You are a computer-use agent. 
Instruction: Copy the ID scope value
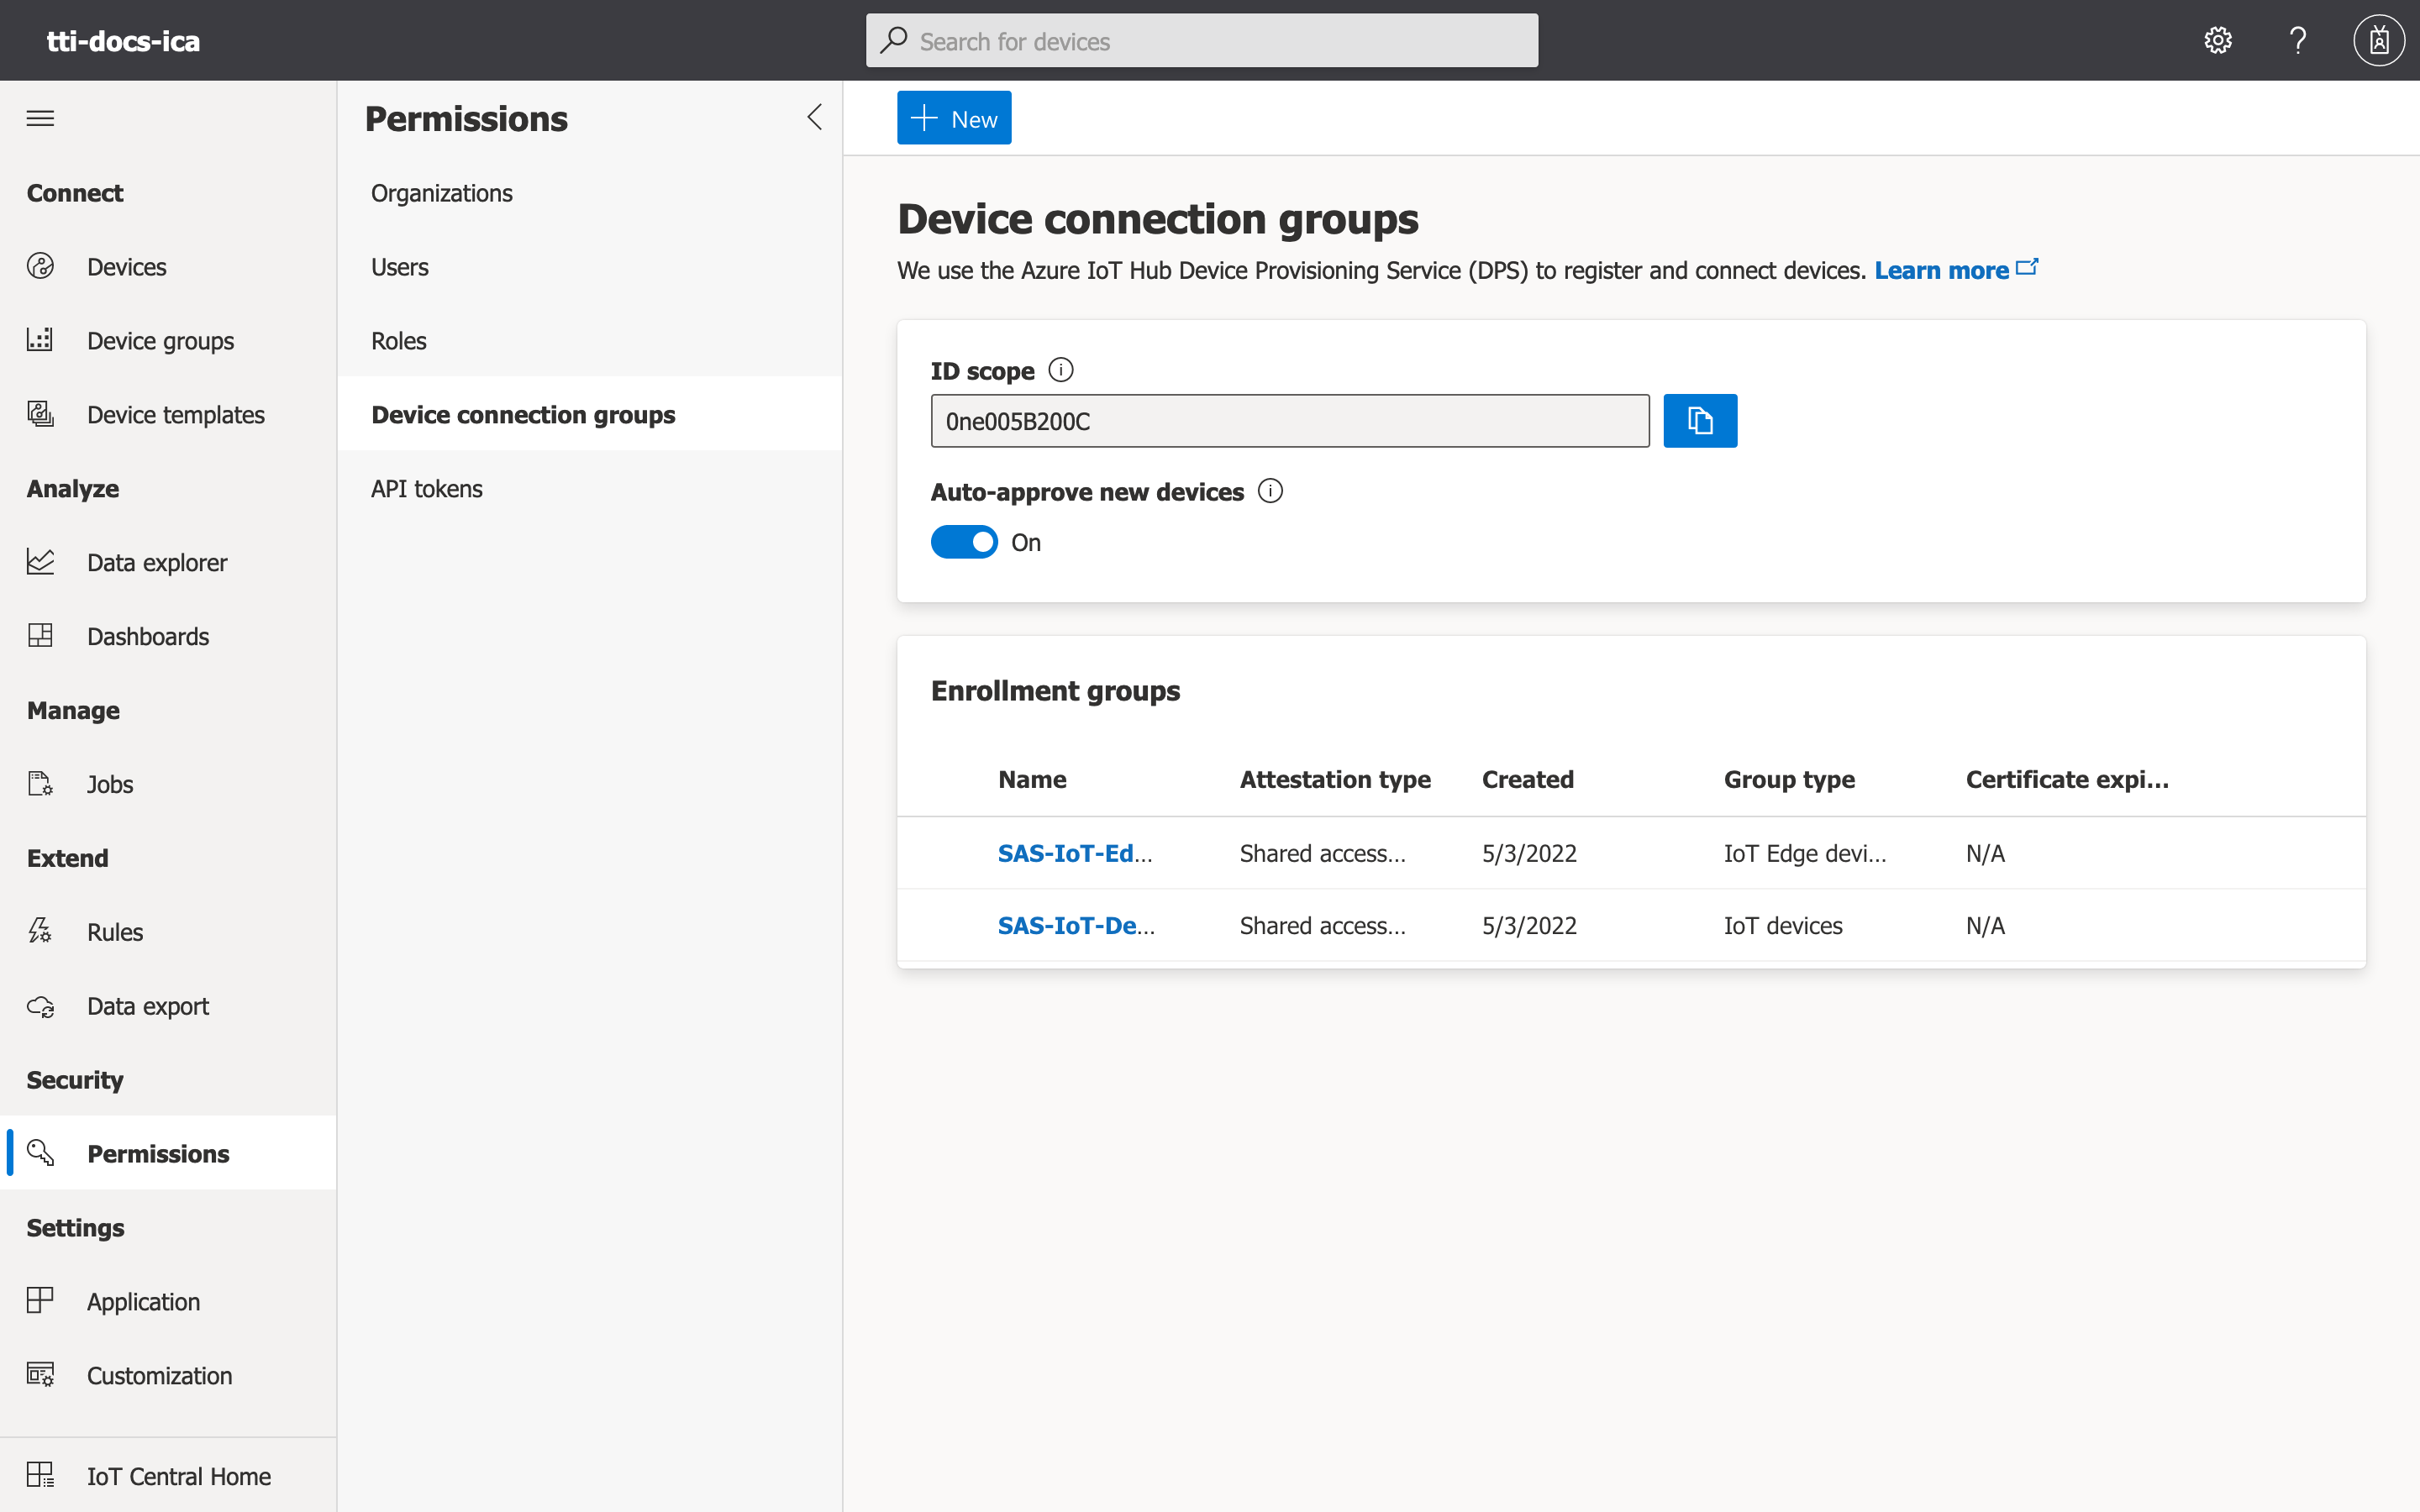pos(1699,420)
